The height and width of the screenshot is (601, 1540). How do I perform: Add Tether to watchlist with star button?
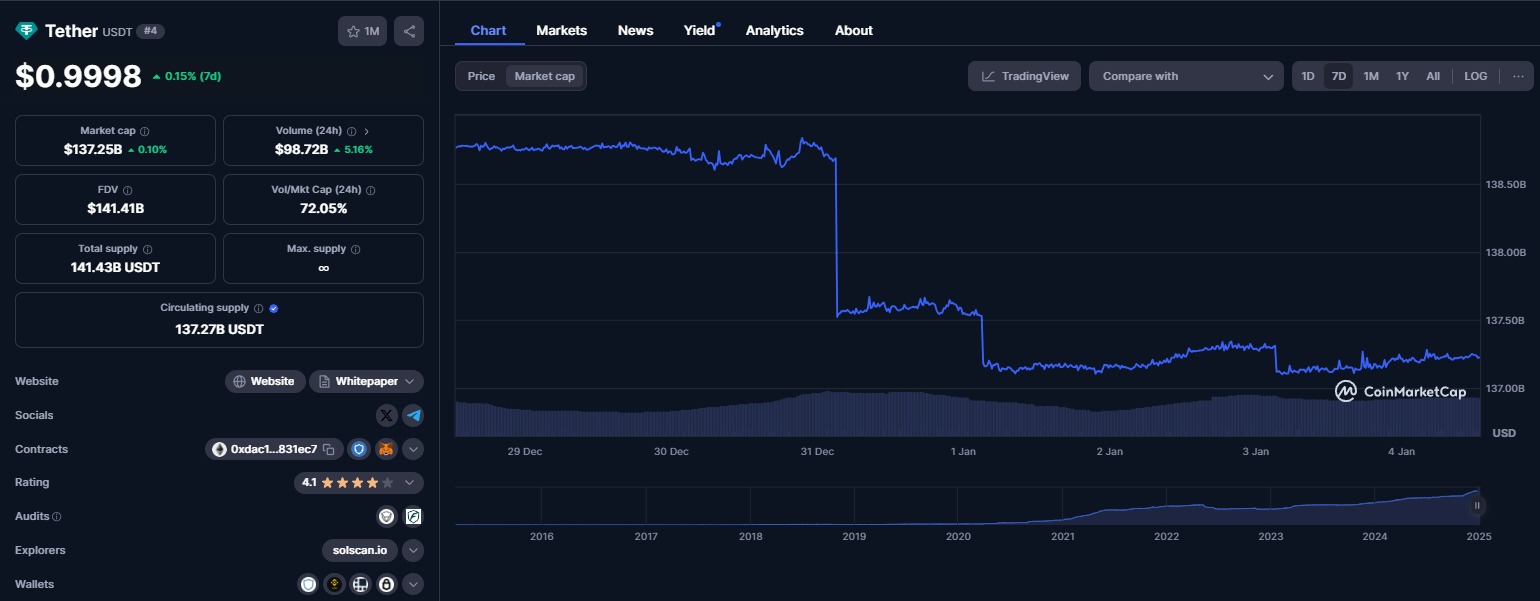pyautogui.click(x=362, y=31)
